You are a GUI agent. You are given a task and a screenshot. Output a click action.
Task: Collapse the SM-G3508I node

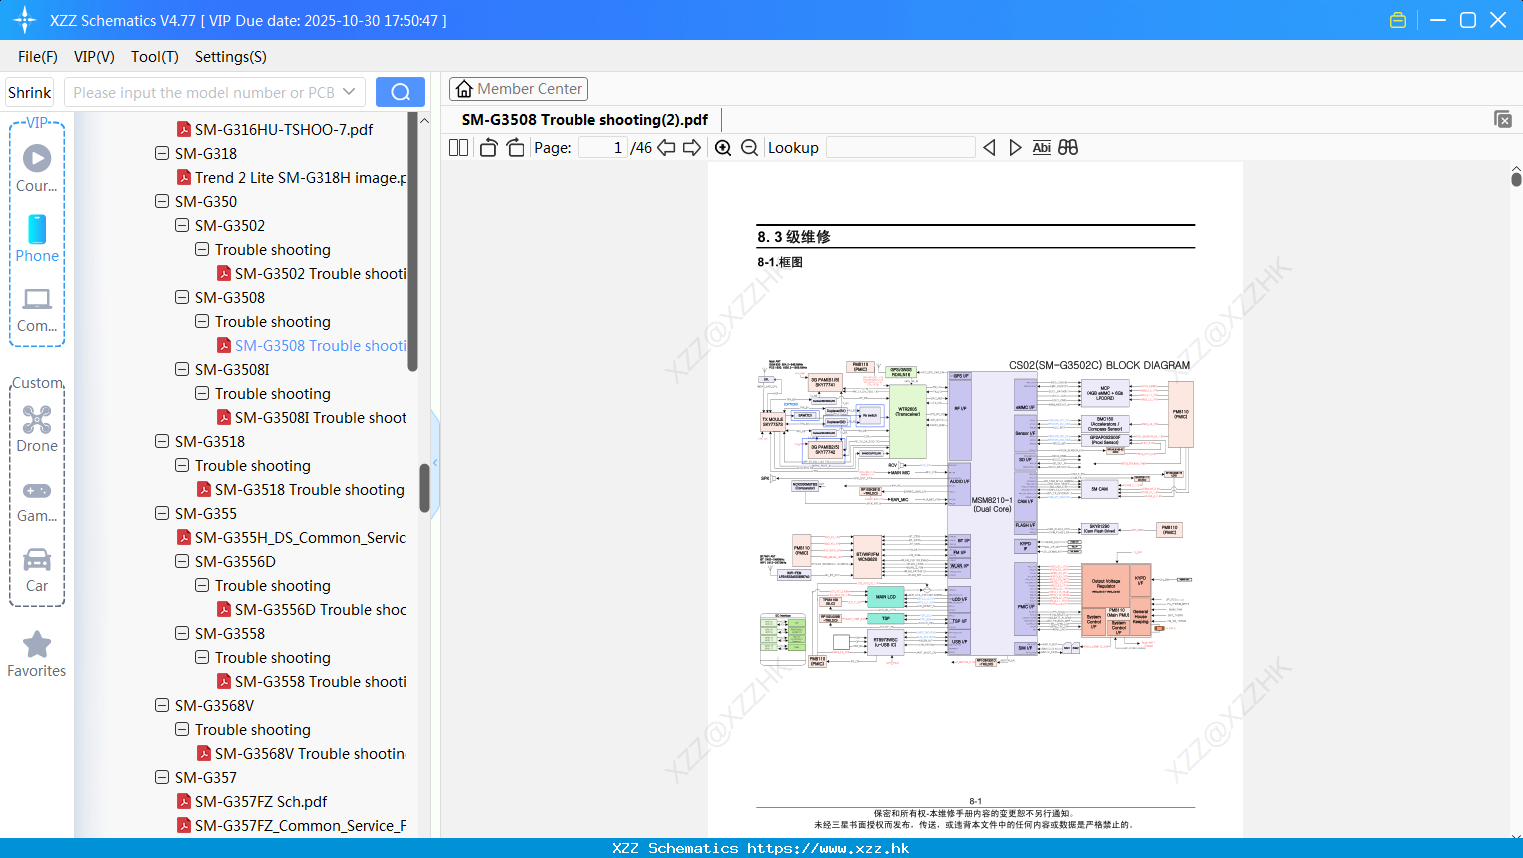[x=182, y=369]
